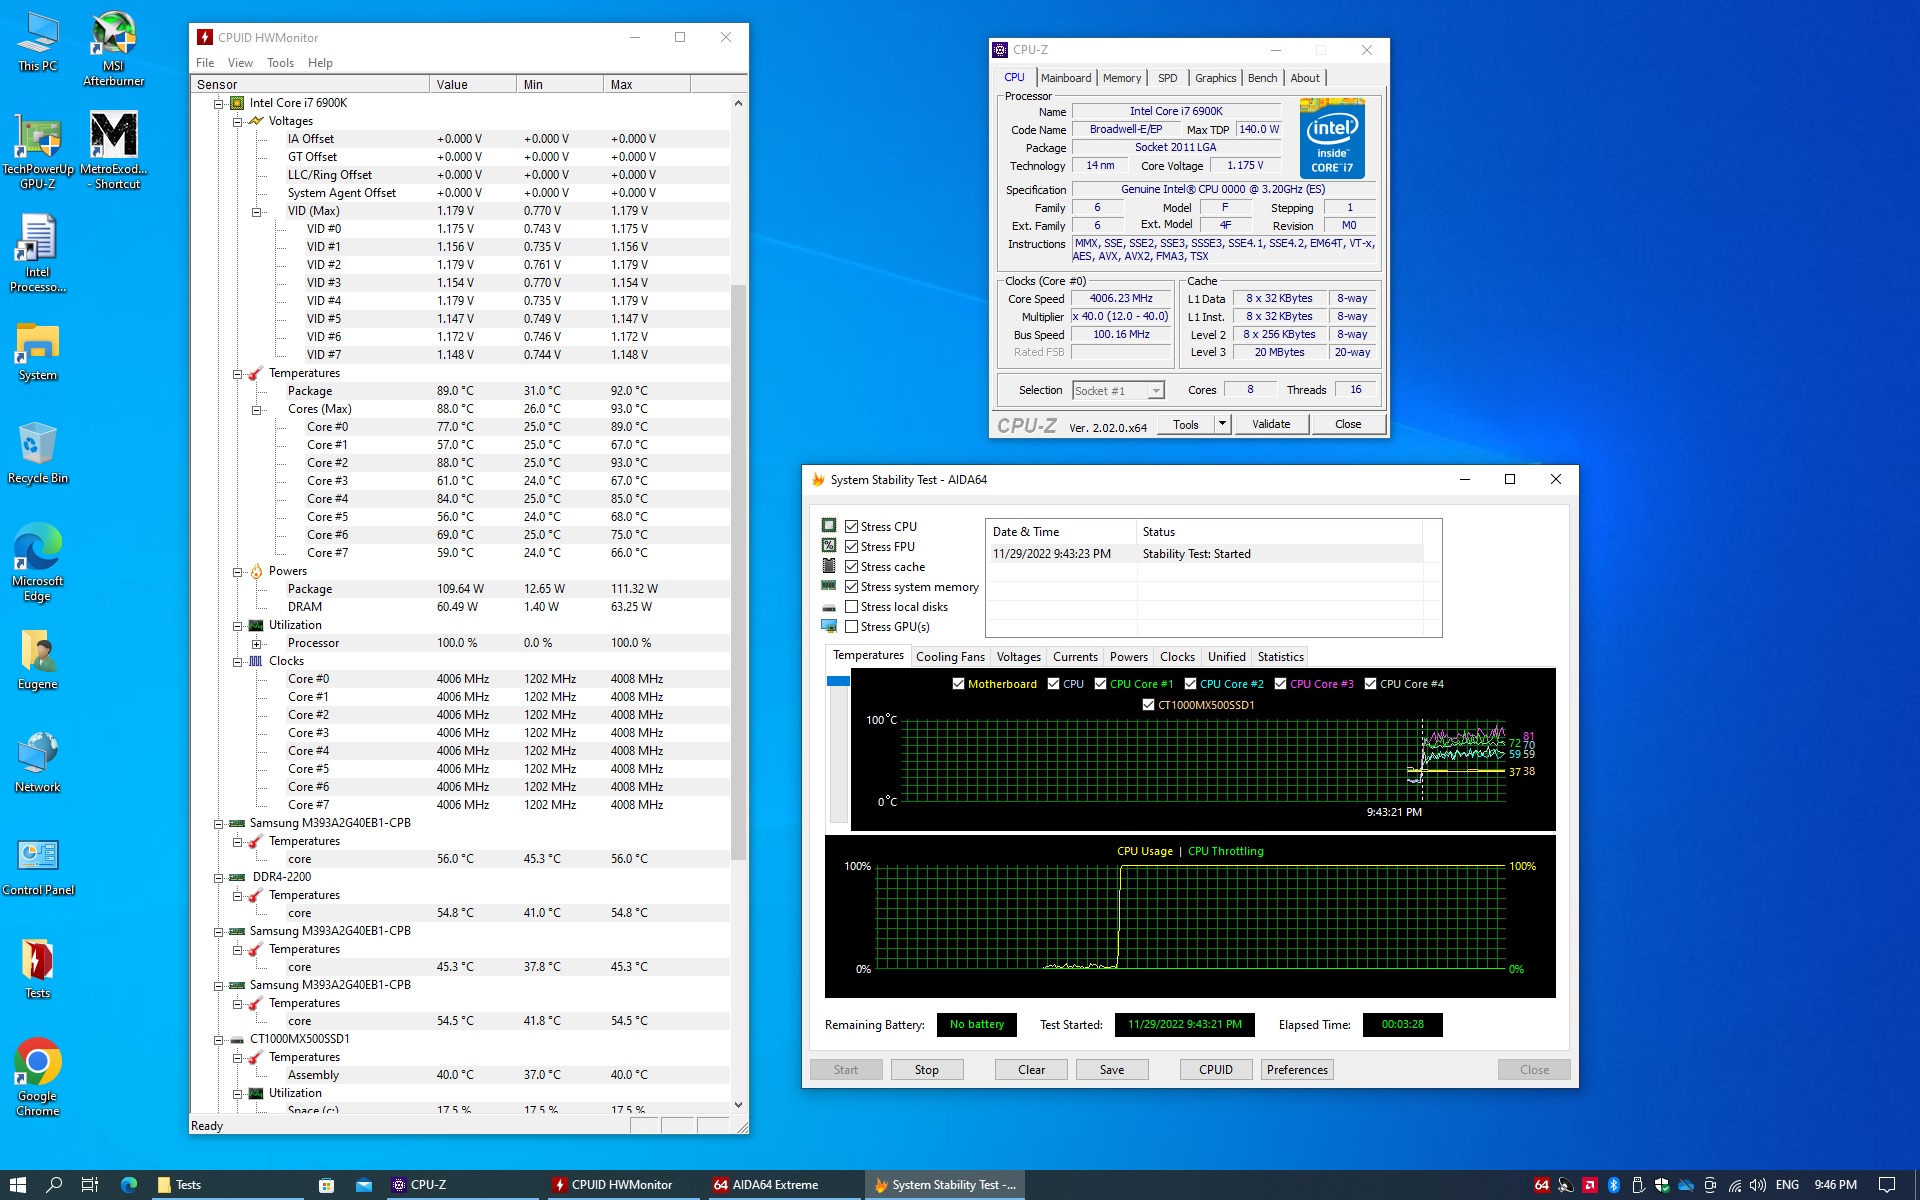1920x1200 pixels.
Task: Uncheck the Motherboard graph checkbox
Action: pyautogui.click(x=958, y=684)
